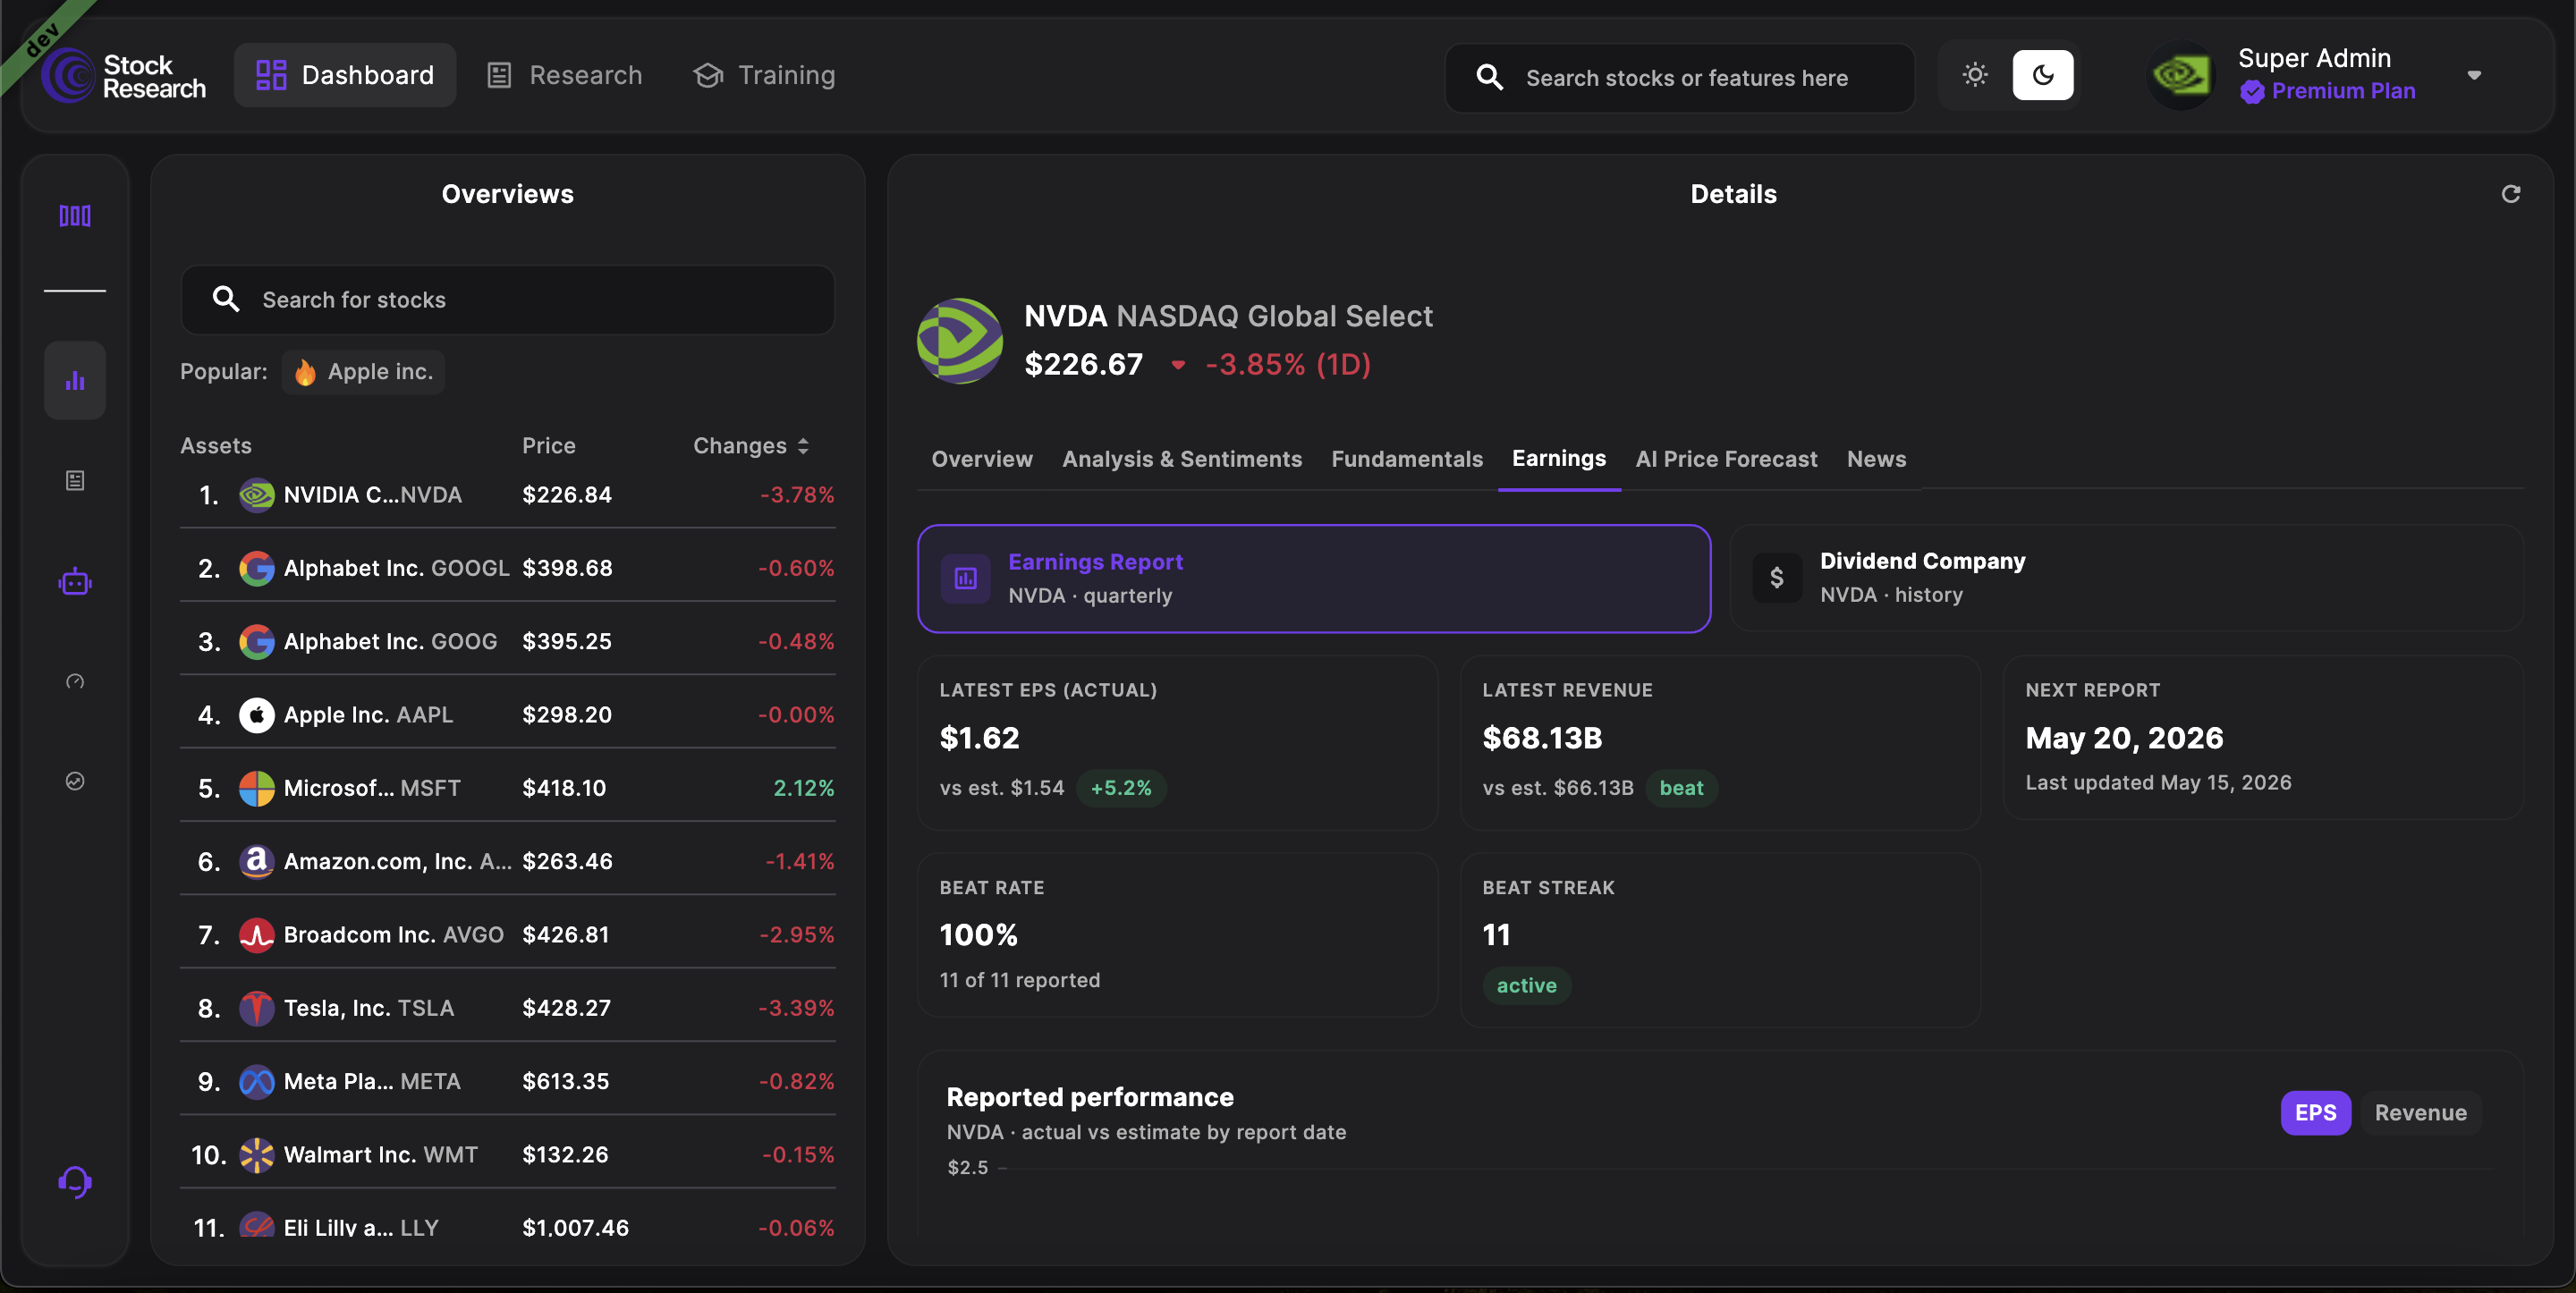Click the Earnings Report chart icon
The height and width of the screenshot is (1293, 2576).
point(966,579)
